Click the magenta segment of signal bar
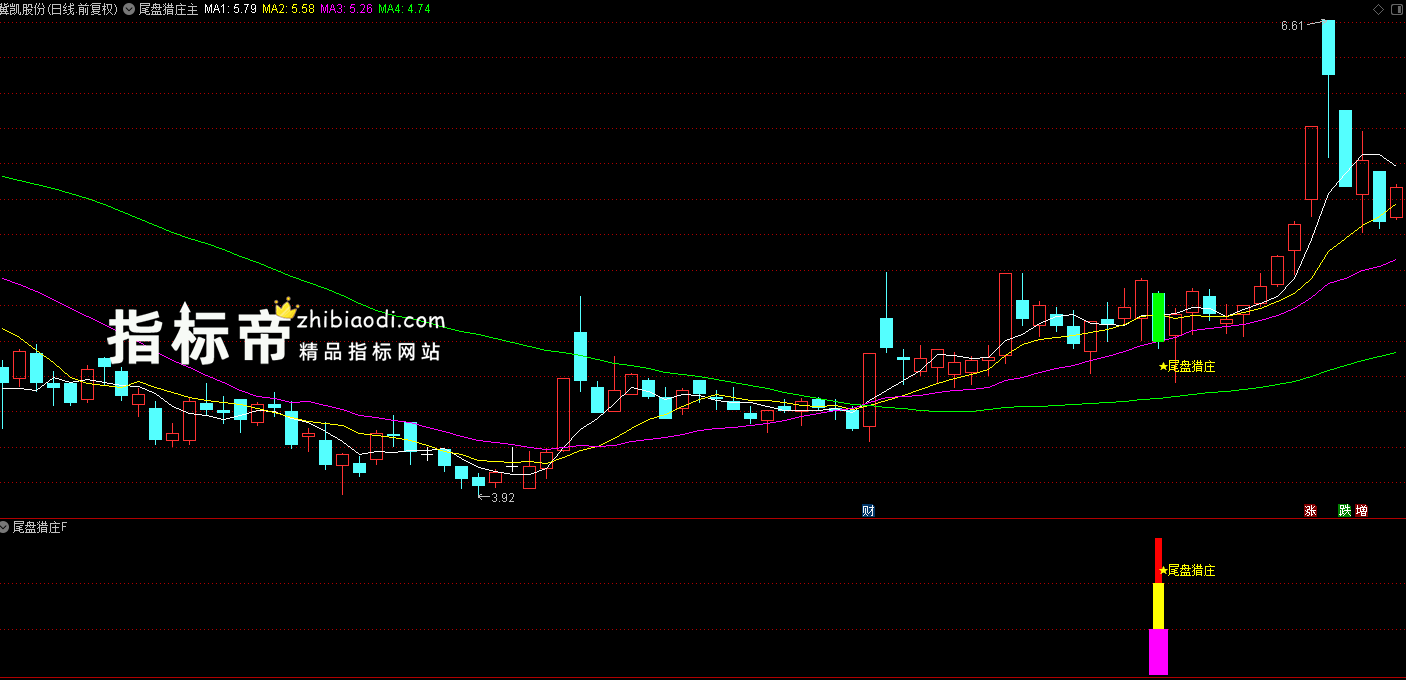The width and height of the screenshot is (1406, 680). (x=1158, y=652)
